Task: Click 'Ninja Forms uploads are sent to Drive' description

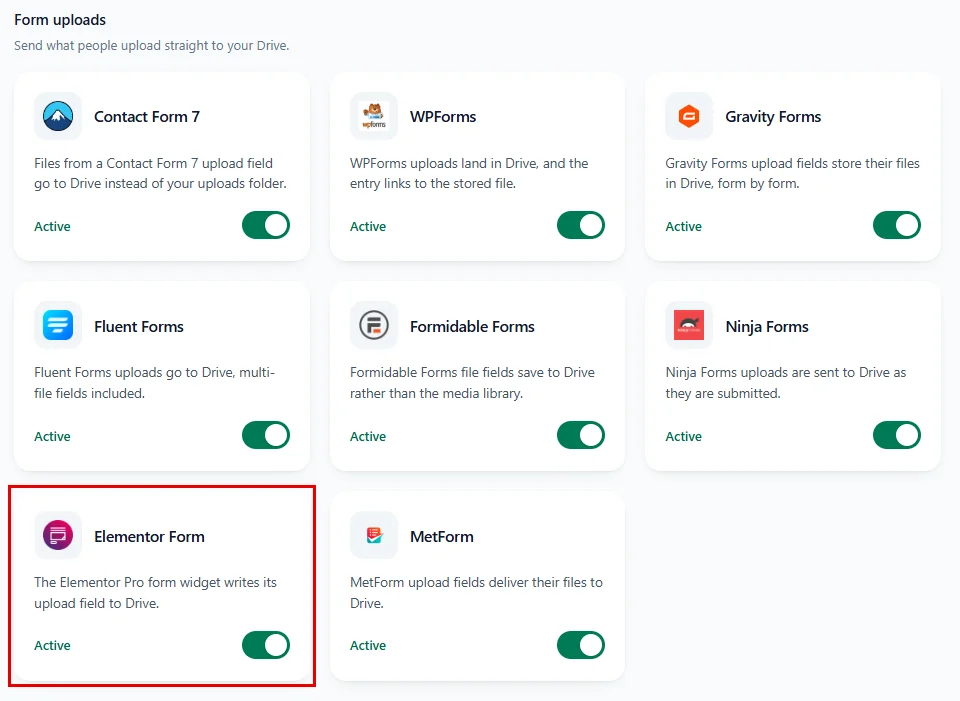Action: click(786, 383)
